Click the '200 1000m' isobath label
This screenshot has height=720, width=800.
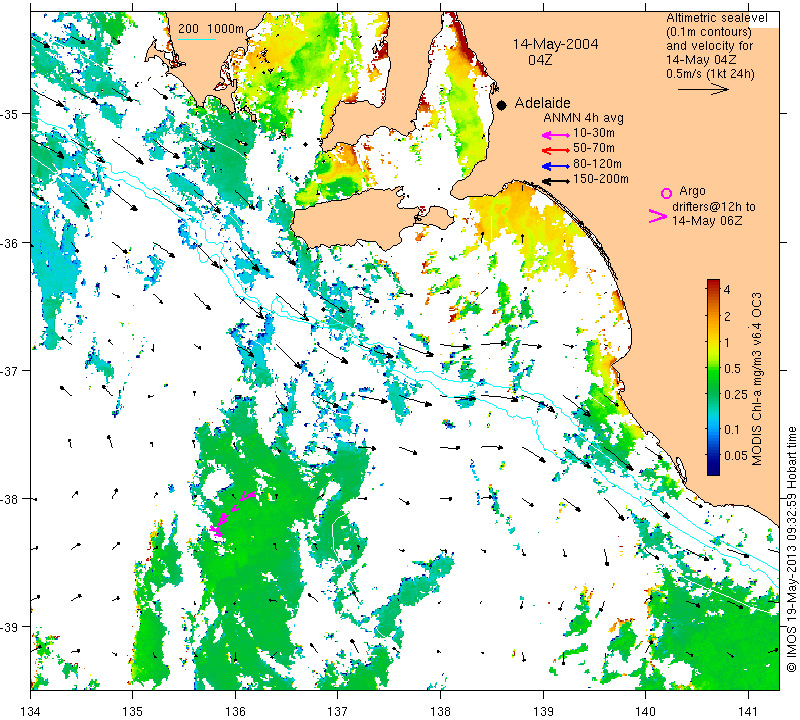[x=211, y=29]
